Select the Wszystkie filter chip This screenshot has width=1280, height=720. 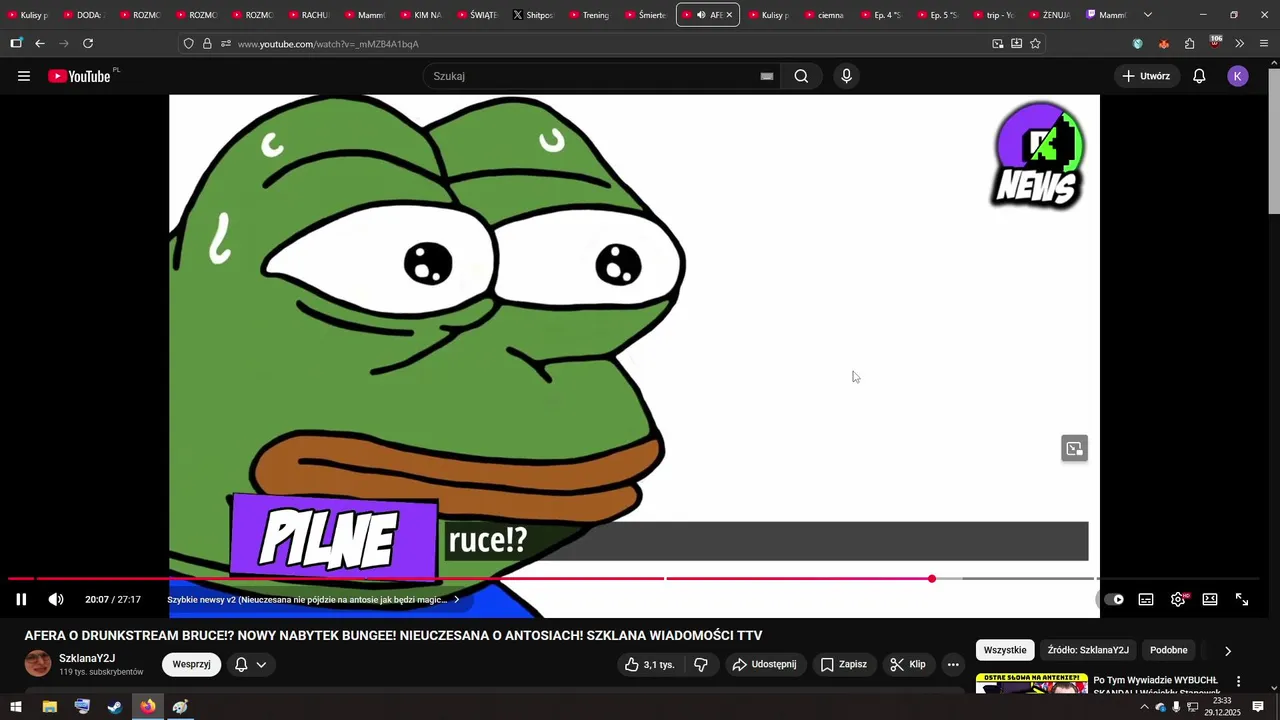[1005, 650]
